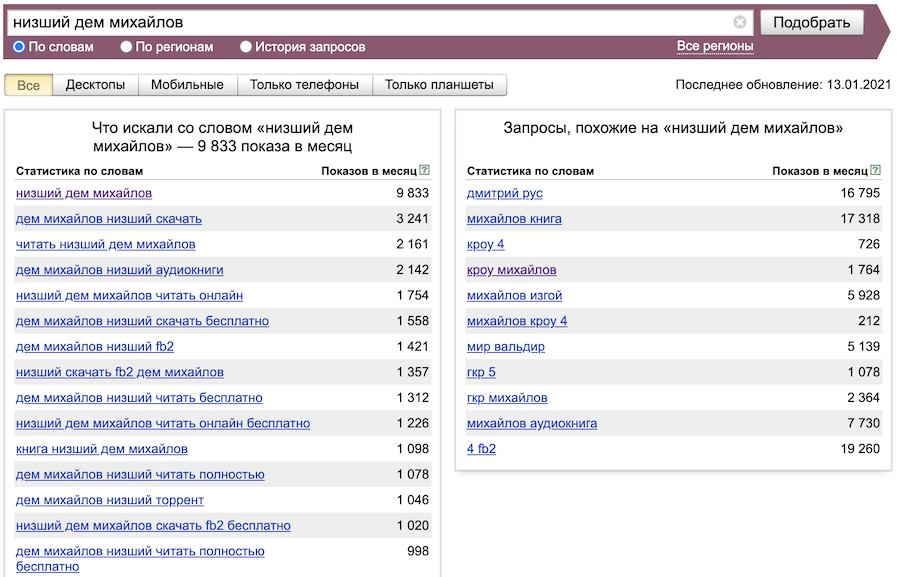900x577 pixels.
Task: Select the "По регионам" radio button
Action: click(x=126, y=47)
